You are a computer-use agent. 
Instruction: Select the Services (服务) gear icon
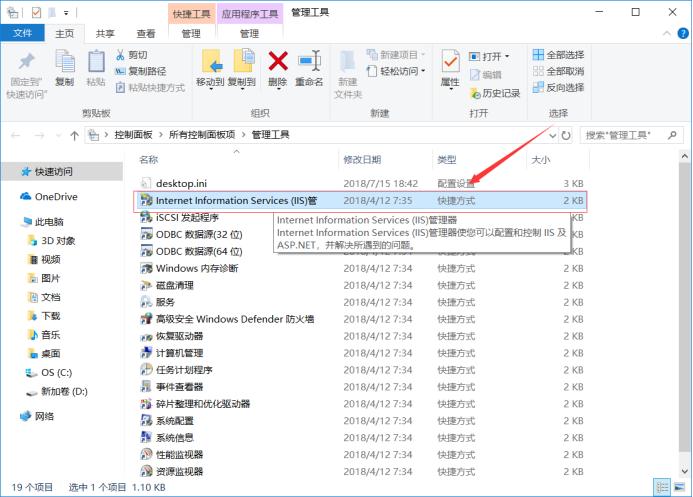point(146,302)
